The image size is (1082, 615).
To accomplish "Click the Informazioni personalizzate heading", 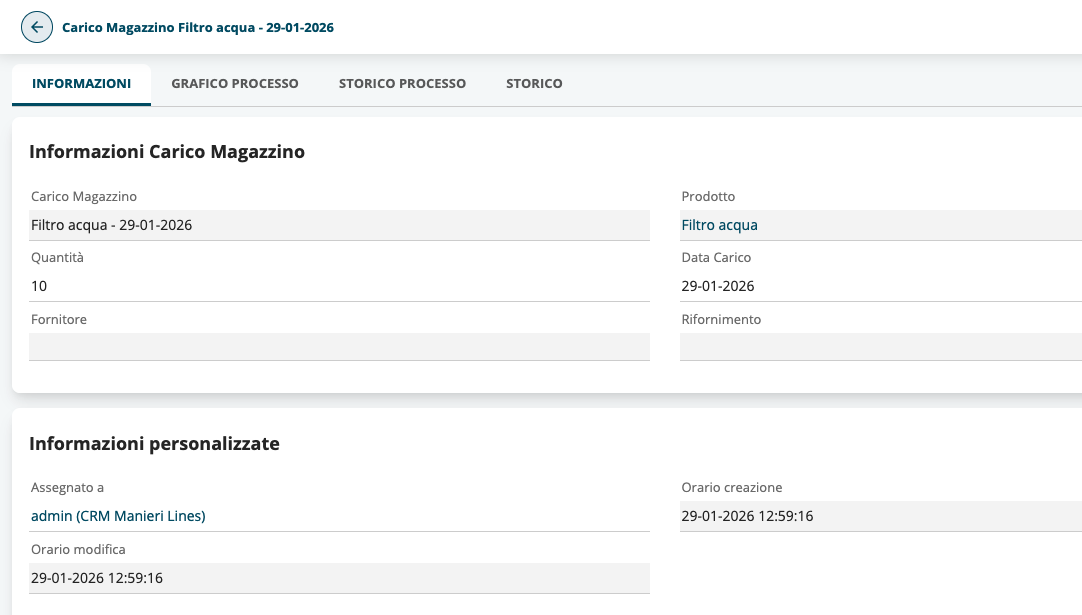I will pyautogui.click(x=155, y=443).
